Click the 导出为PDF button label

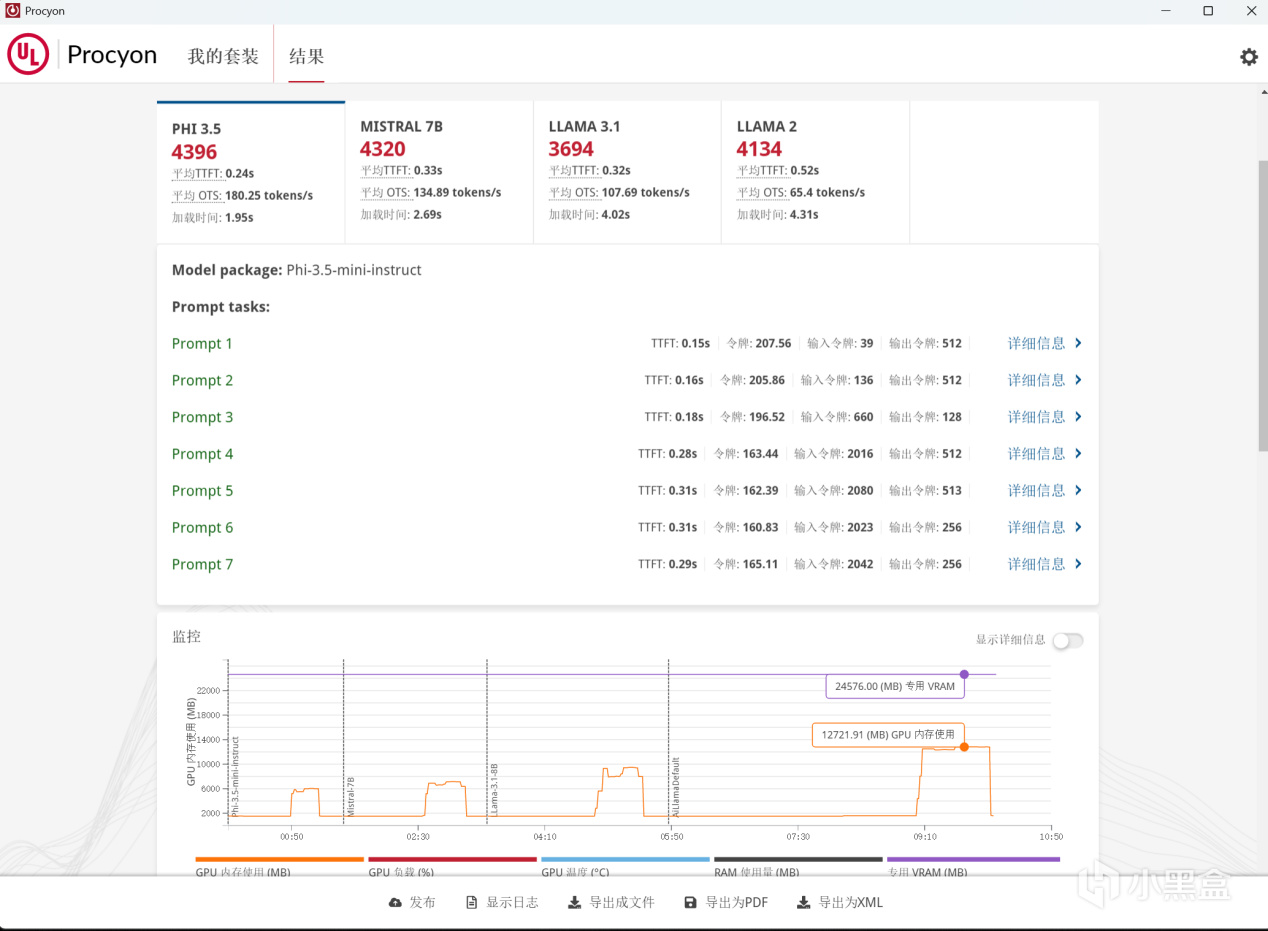click(x=737, y=902)
